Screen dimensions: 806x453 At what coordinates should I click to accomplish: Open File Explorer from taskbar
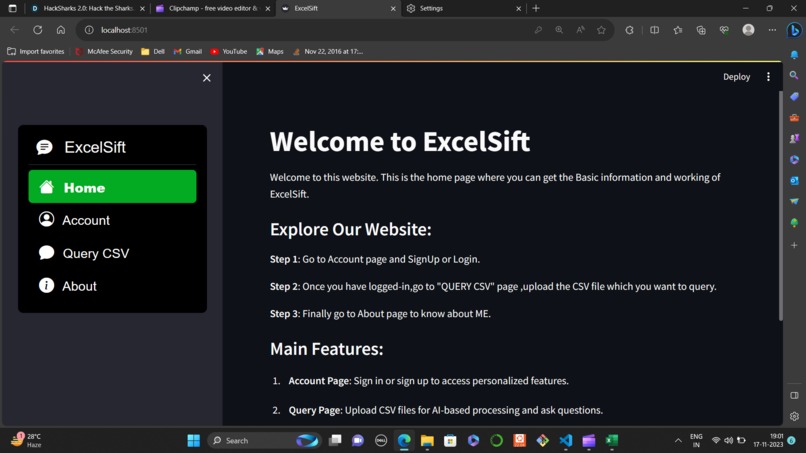tap(427, 441)
